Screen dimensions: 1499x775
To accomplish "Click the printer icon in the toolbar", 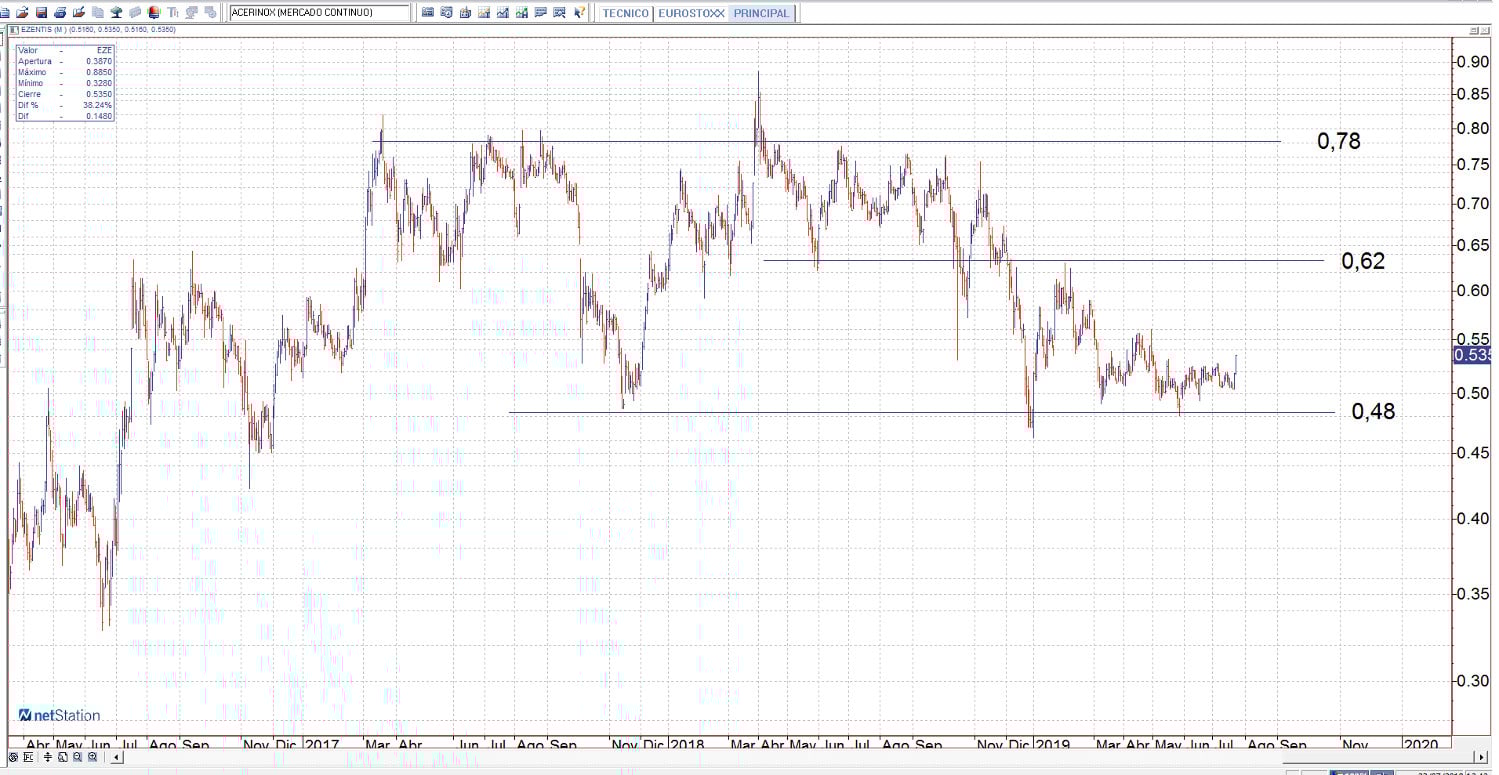I will click(60, 13).
